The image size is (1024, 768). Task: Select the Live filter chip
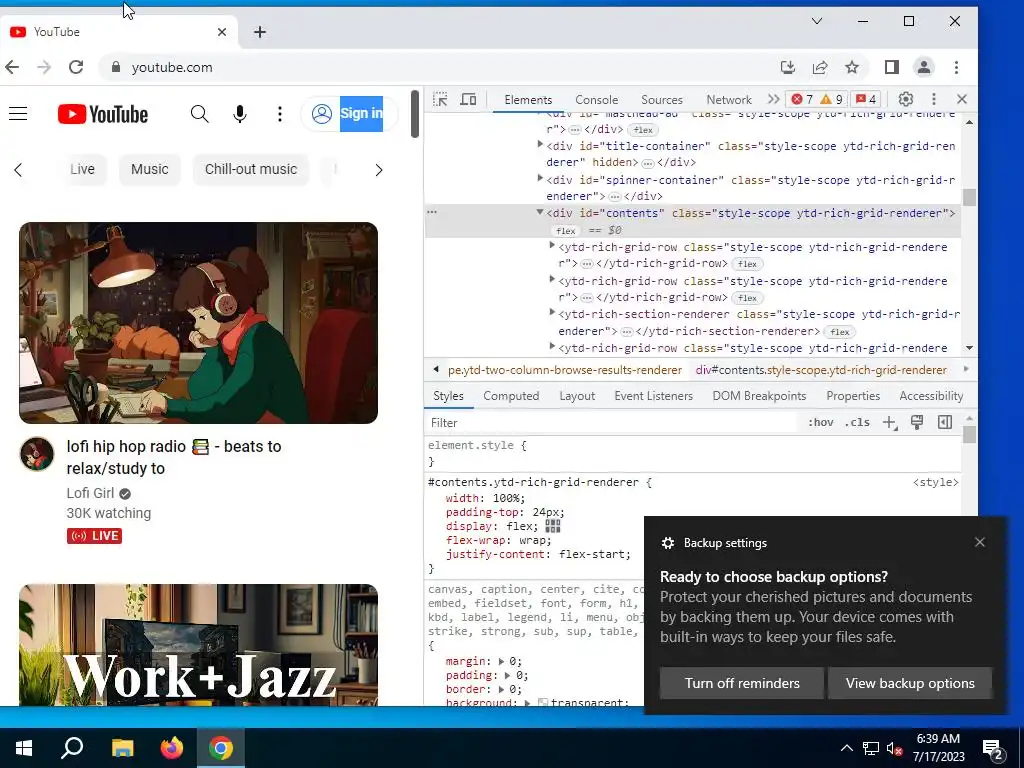pyautogui.click(x=82, y=169)
